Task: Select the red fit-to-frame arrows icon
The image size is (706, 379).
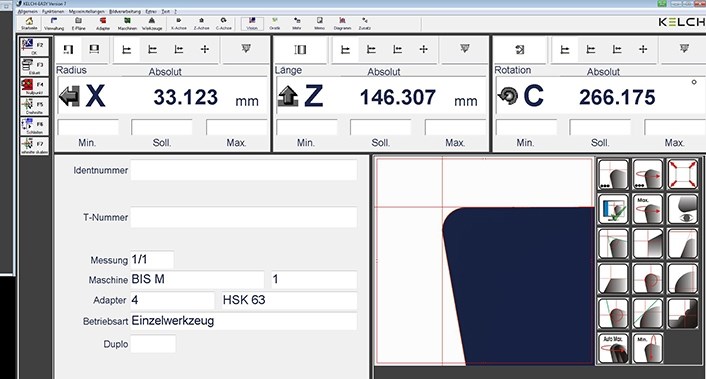Action: (x=683, y=174)
